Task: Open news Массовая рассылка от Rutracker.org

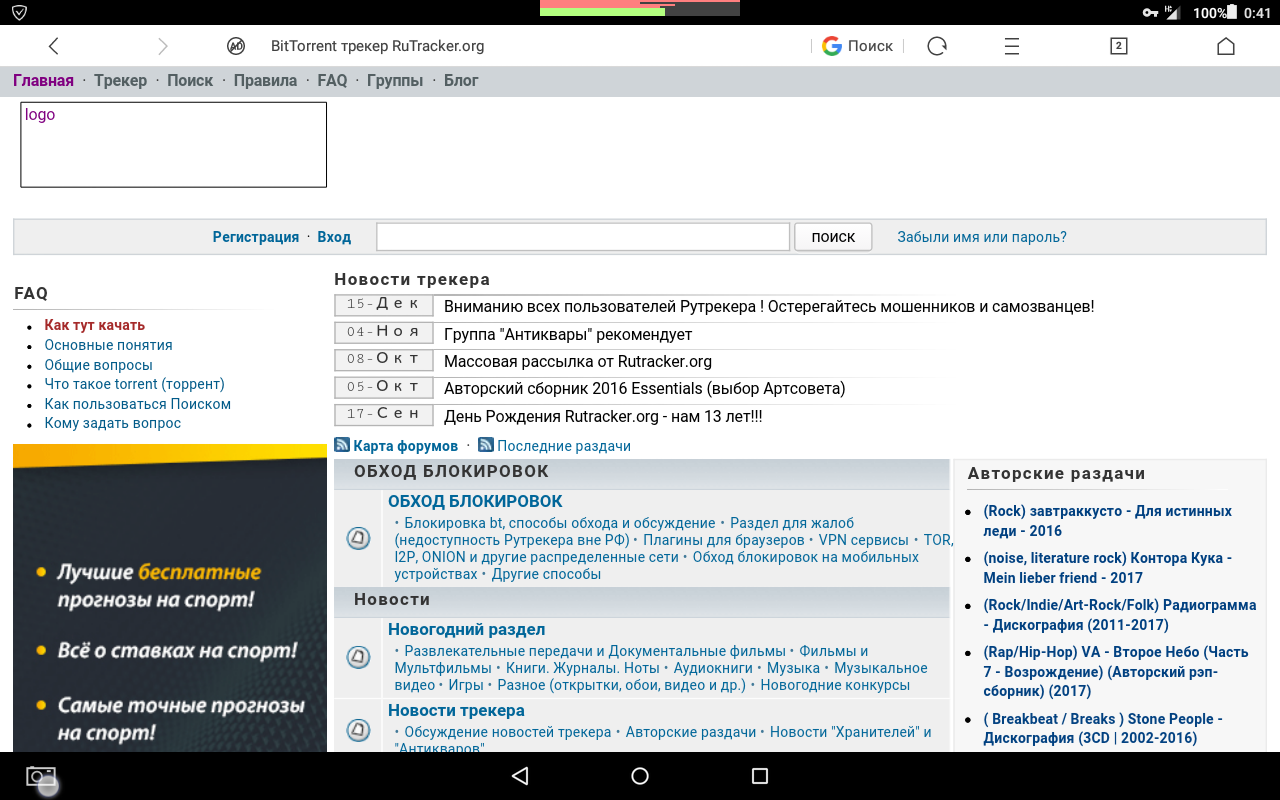Action: click(x=578, y=361)
